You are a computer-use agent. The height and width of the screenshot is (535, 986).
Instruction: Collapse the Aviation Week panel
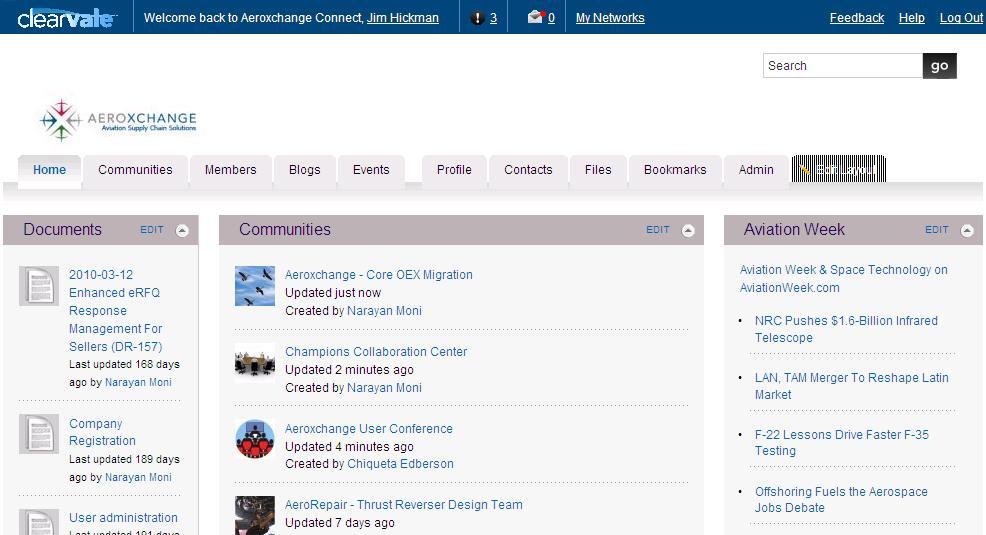point(967,230)
